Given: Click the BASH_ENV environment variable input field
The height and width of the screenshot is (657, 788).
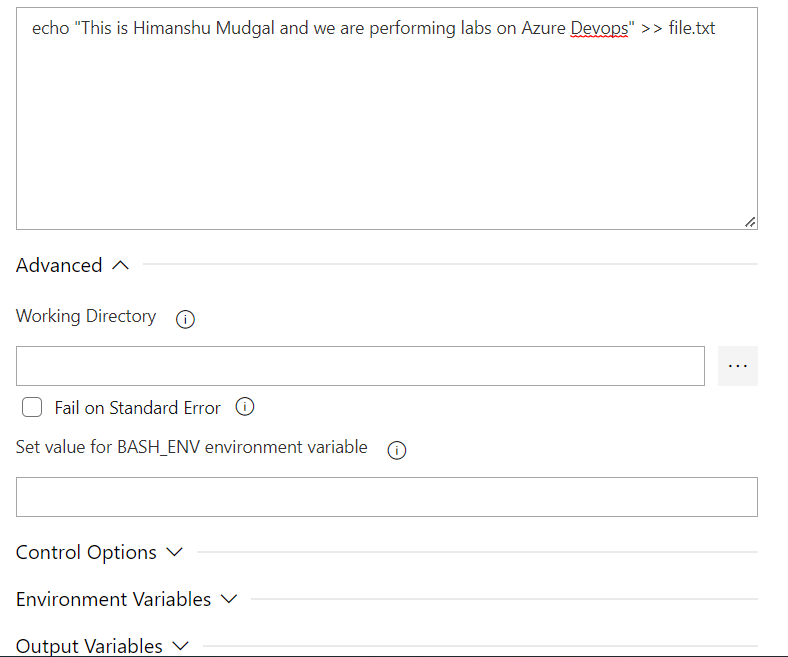Looking at the screenshot, I should (x=386, y=497).
